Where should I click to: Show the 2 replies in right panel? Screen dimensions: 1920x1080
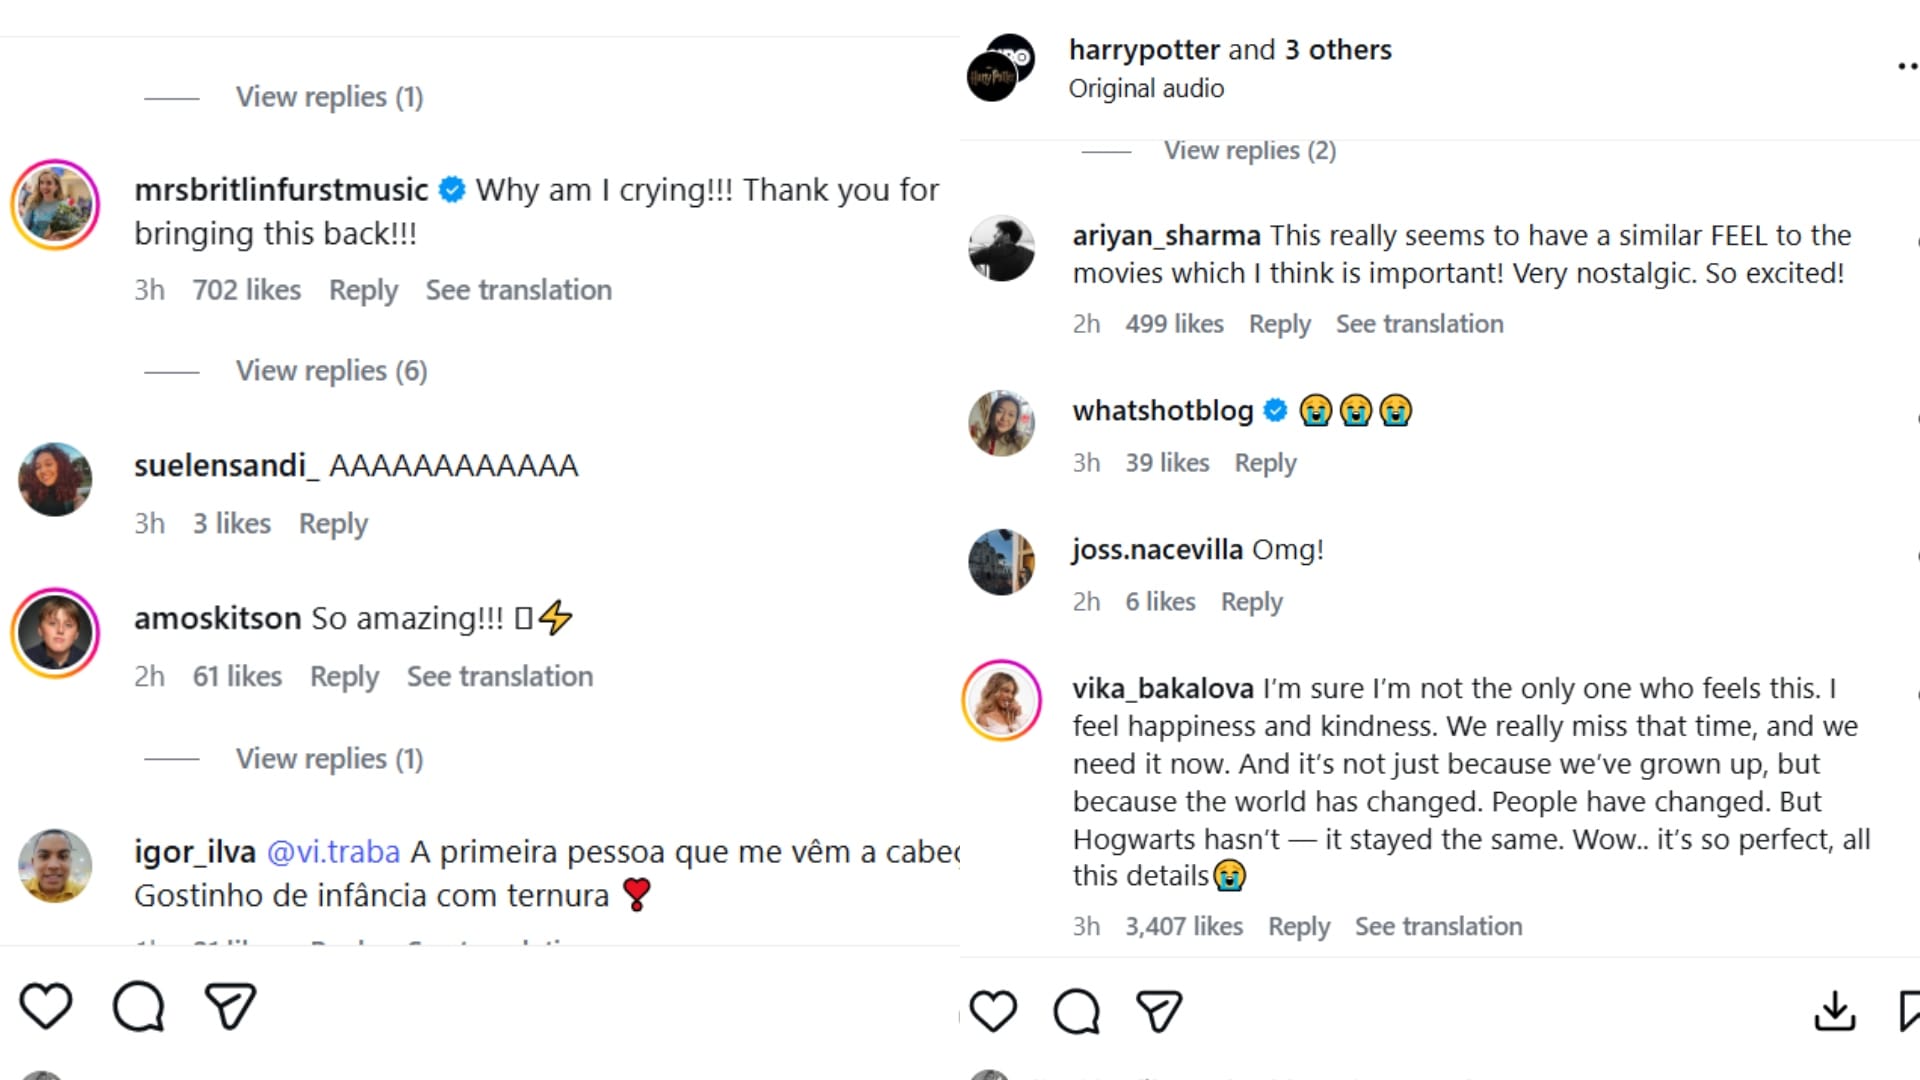[1249, 151]
